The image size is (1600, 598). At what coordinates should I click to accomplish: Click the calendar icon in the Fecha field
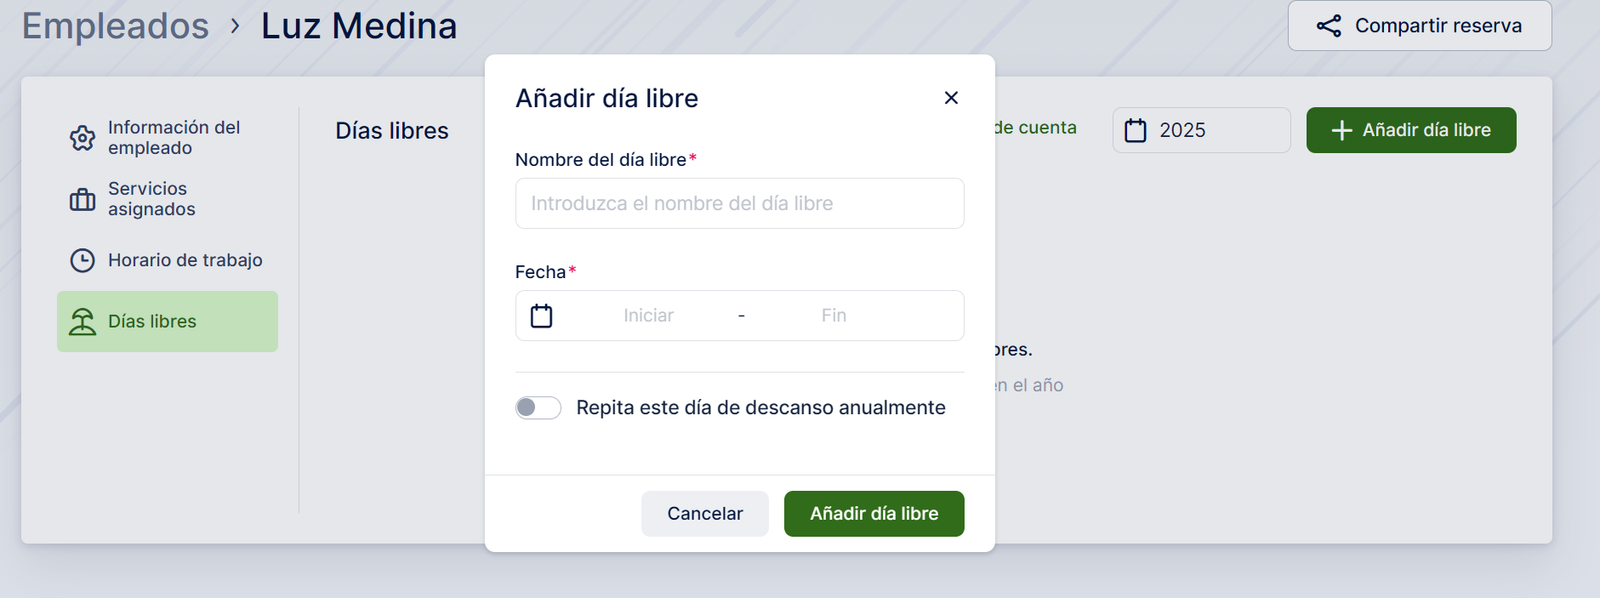click(541, 316)
